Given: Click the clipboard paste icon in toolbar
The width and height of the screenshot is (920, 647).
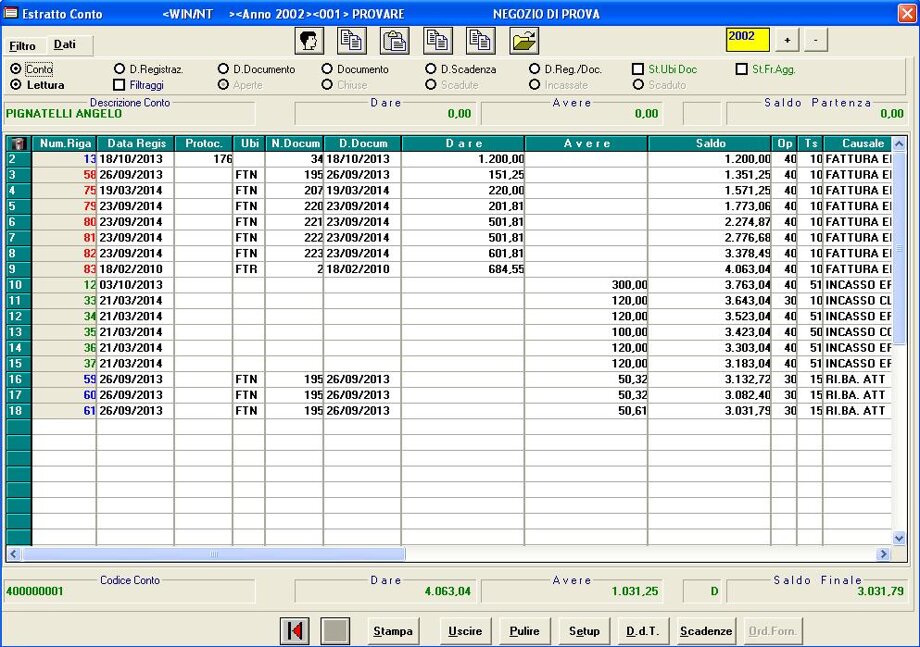Looking at the screenshot, I should [395, 41].
